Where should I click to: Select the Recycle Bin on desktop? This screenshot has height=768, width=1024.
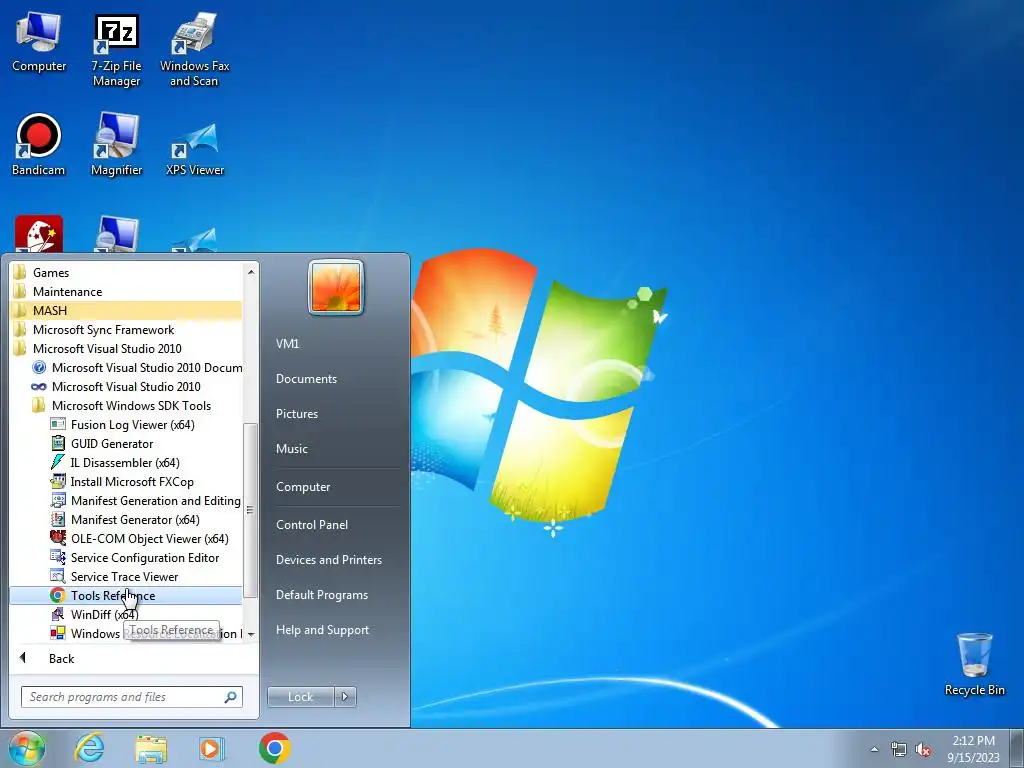click(974, 664)
